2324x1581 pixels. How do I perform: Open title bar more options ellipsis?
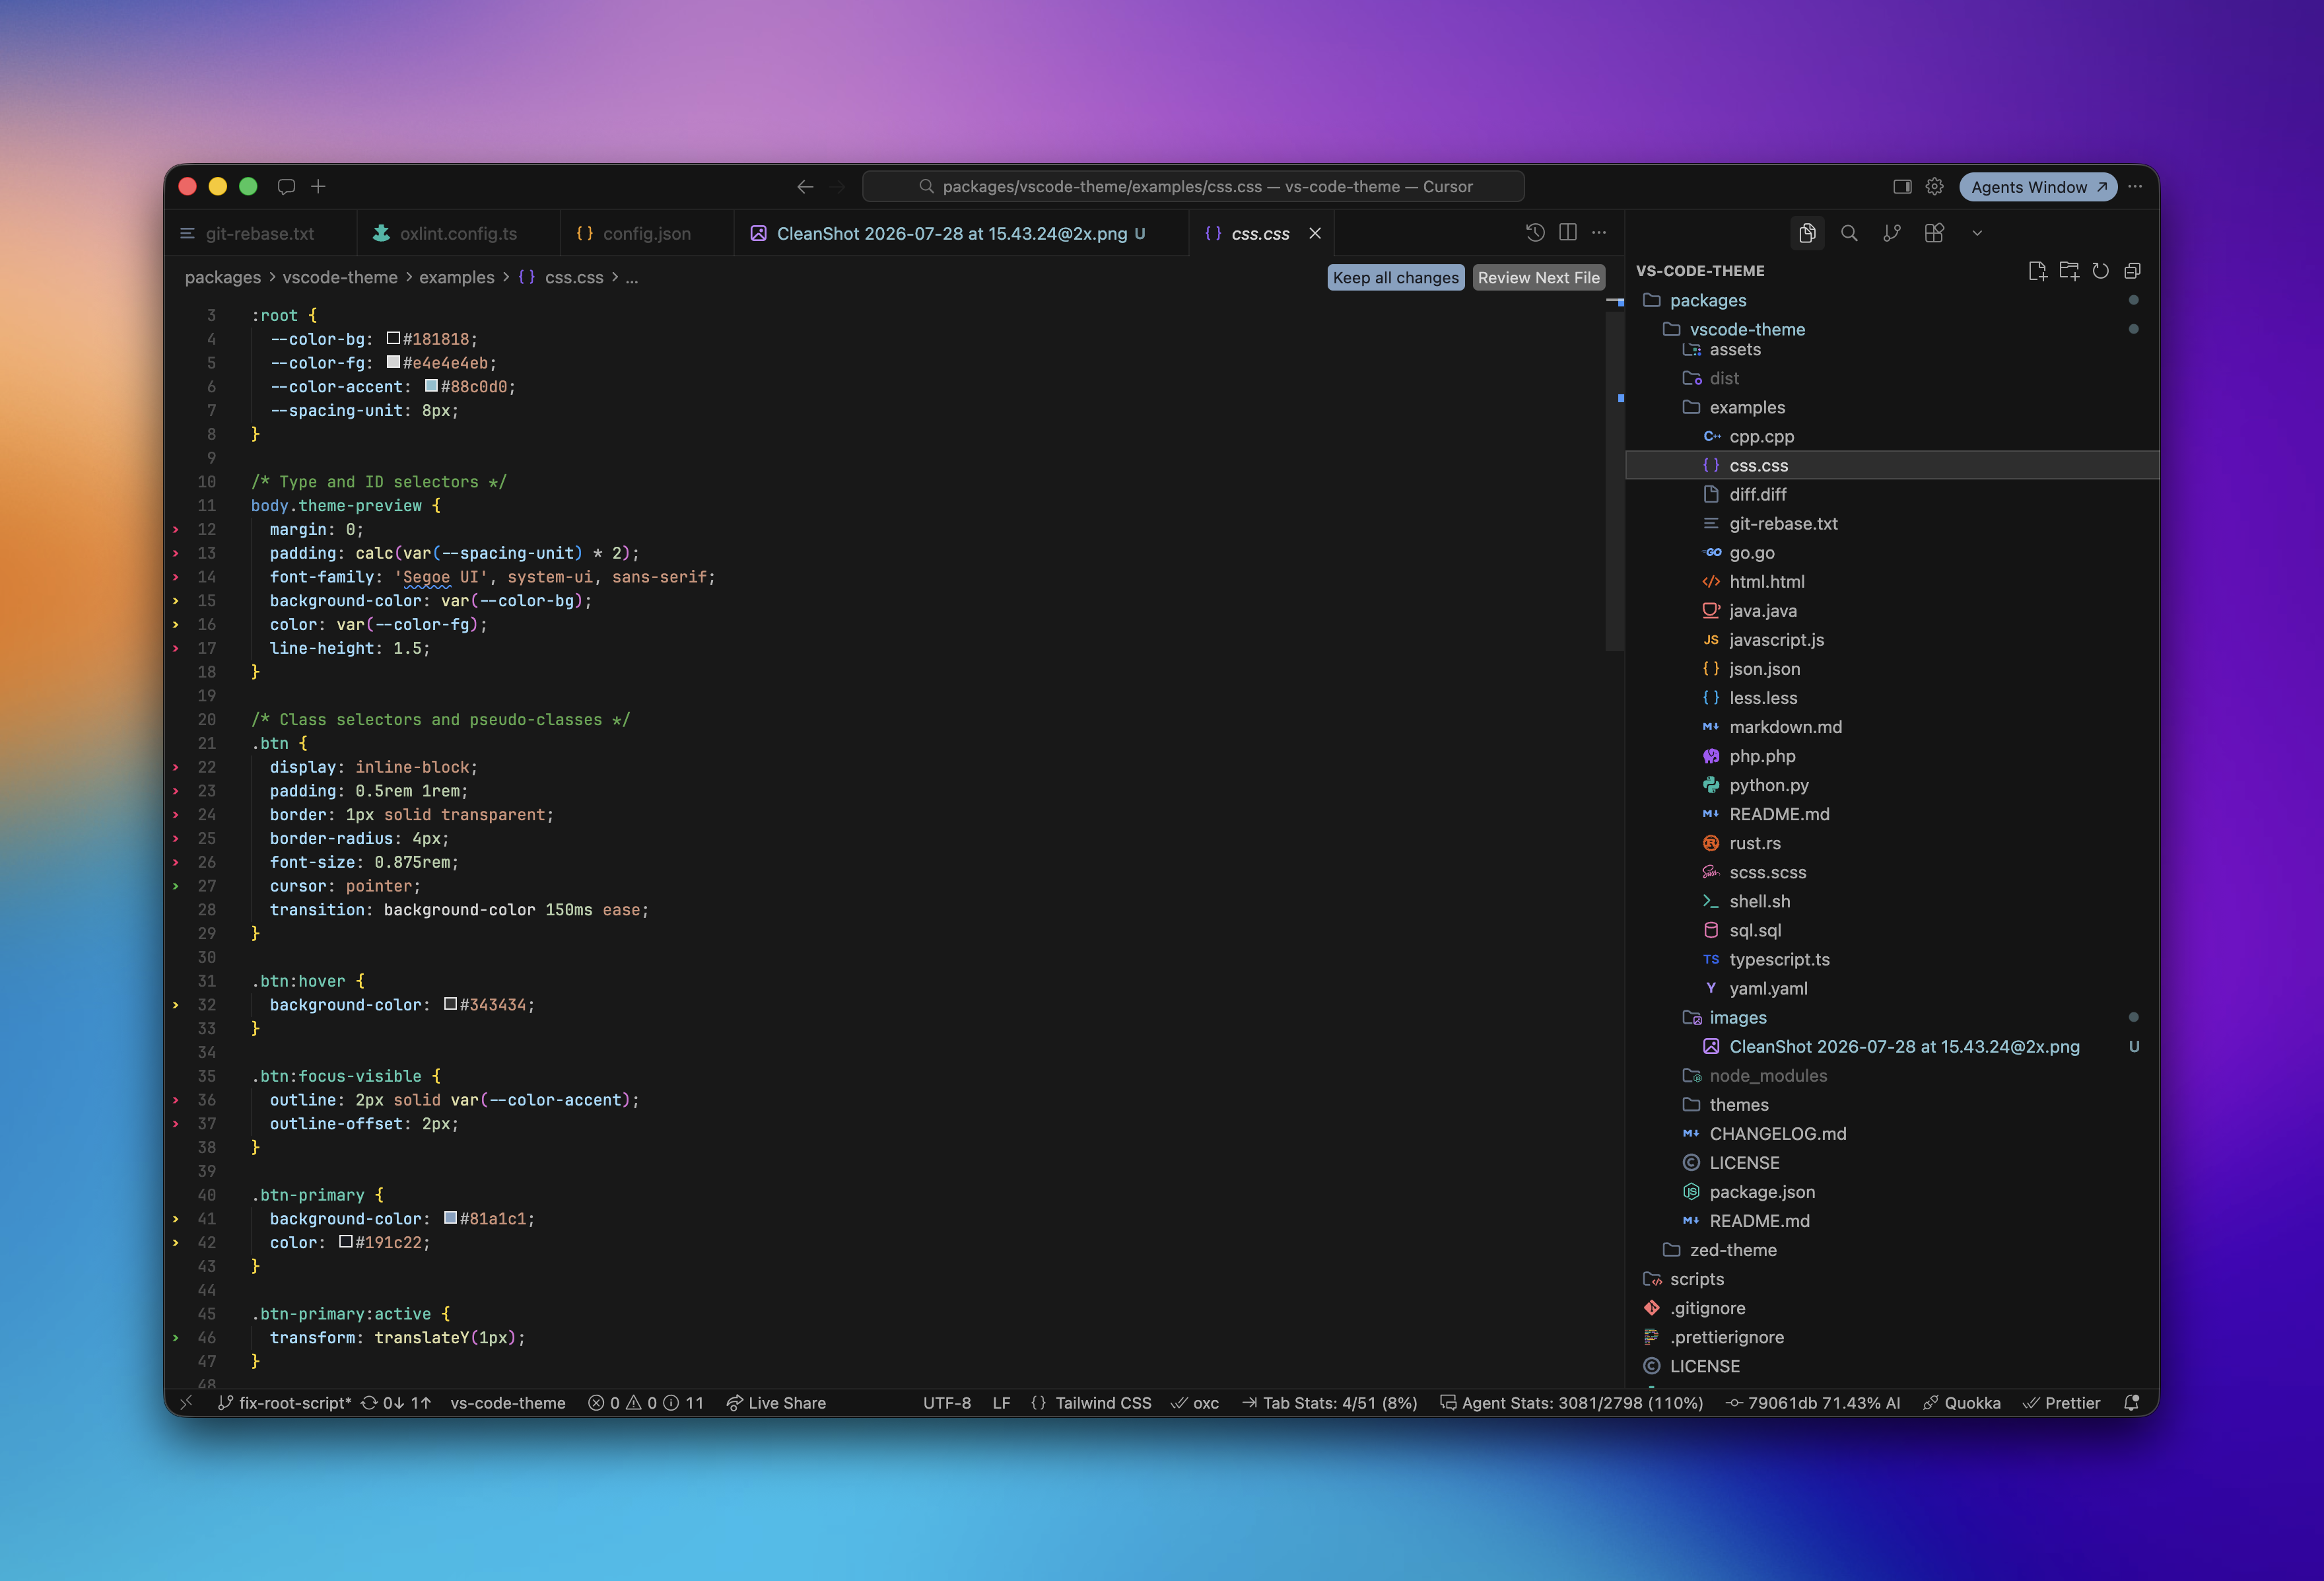tap(2135, 187)
